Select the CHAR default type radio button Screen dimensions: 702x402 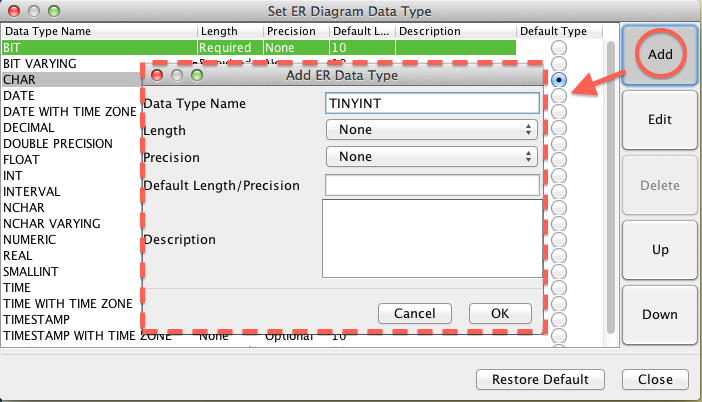click(x=559, y=79)
